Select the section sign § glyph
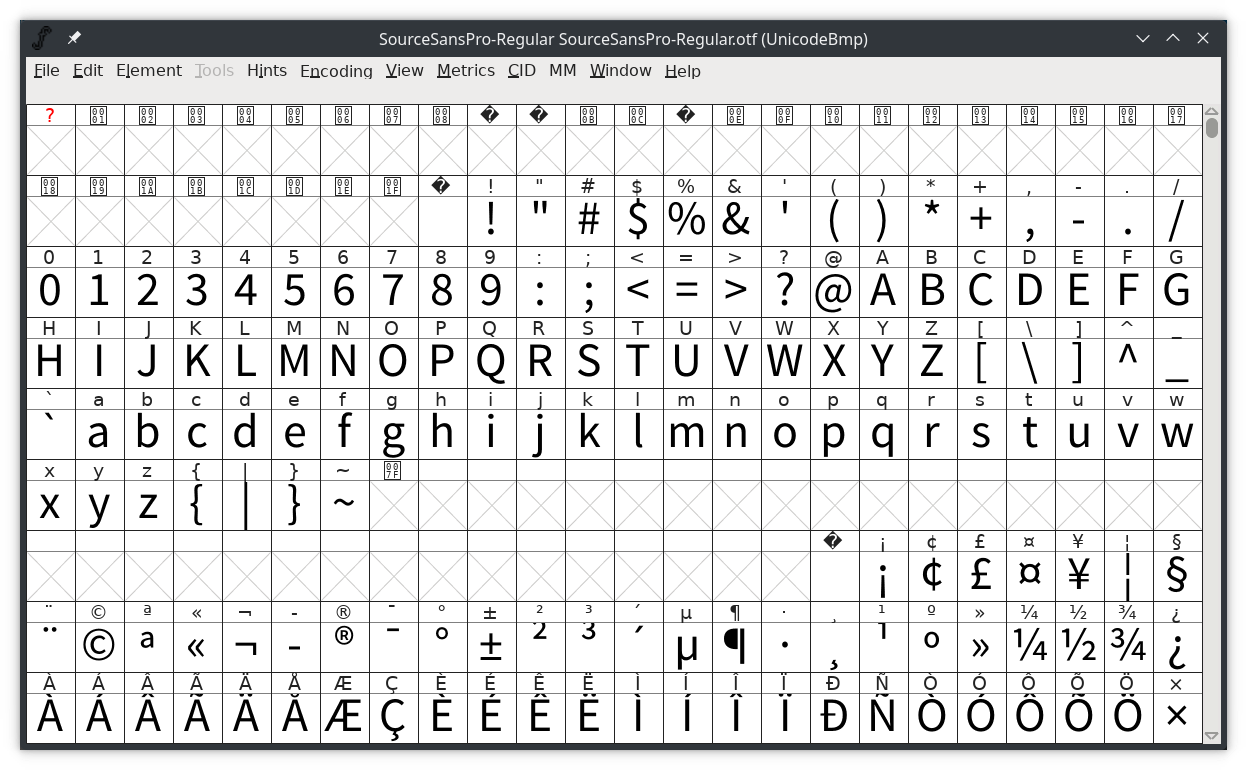The image size is (1247, 770). click(1177, 576)
